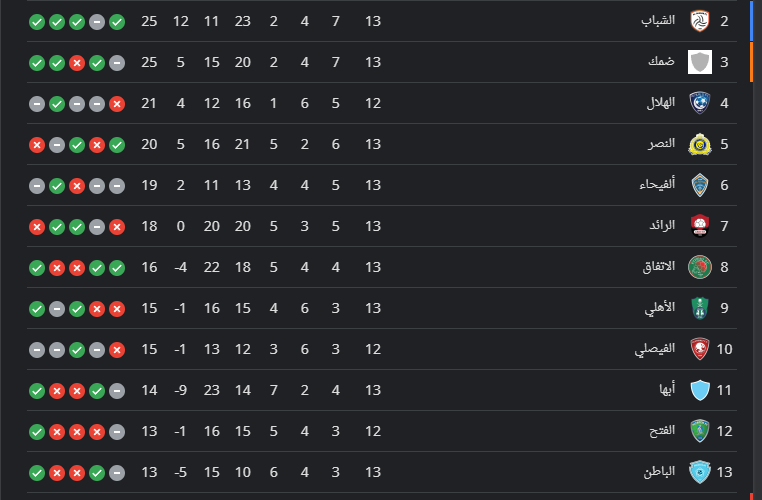762x500 pixels.
Task: Click the red loss icon in ضمك row
Action: [x=77, y=63]
